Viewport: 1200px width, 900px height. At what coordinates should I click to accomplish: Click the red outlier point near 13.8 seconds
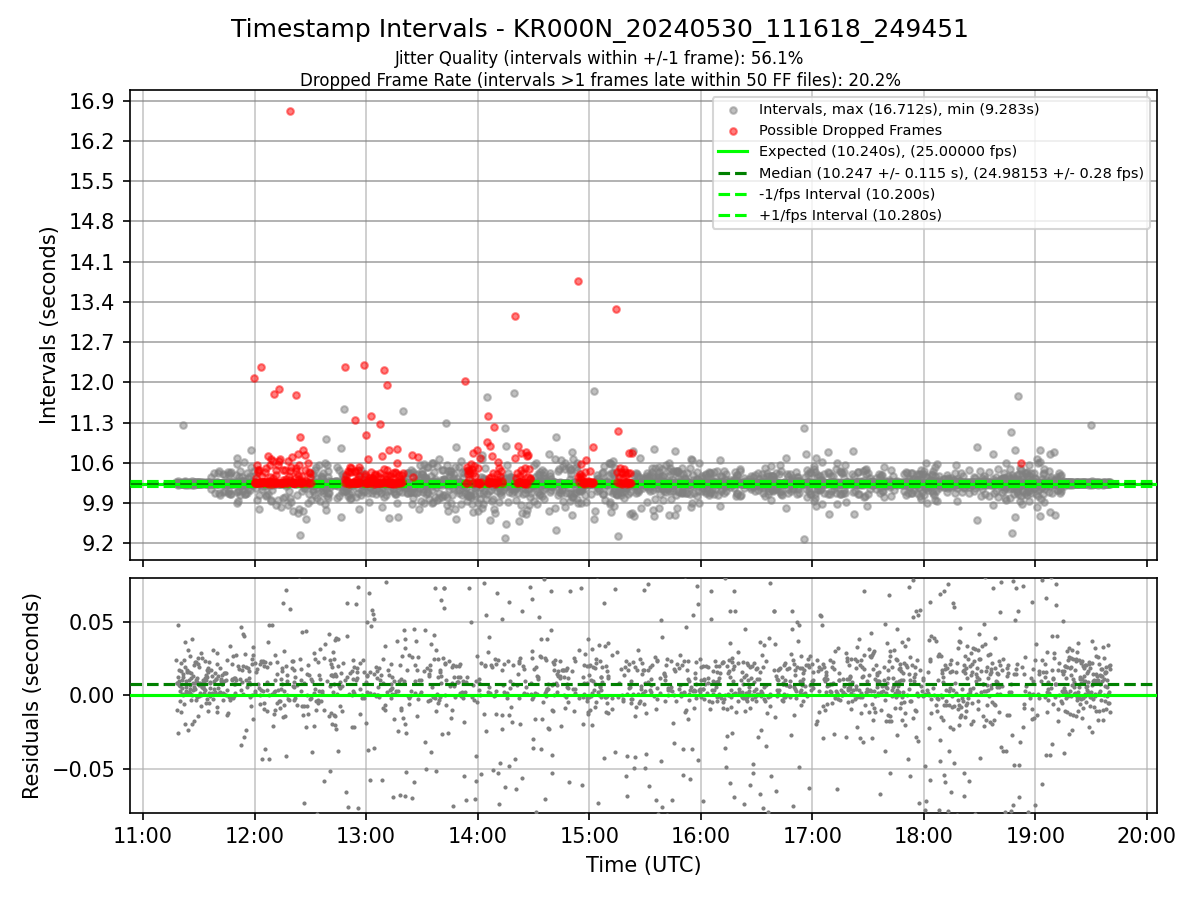point(578,281)
